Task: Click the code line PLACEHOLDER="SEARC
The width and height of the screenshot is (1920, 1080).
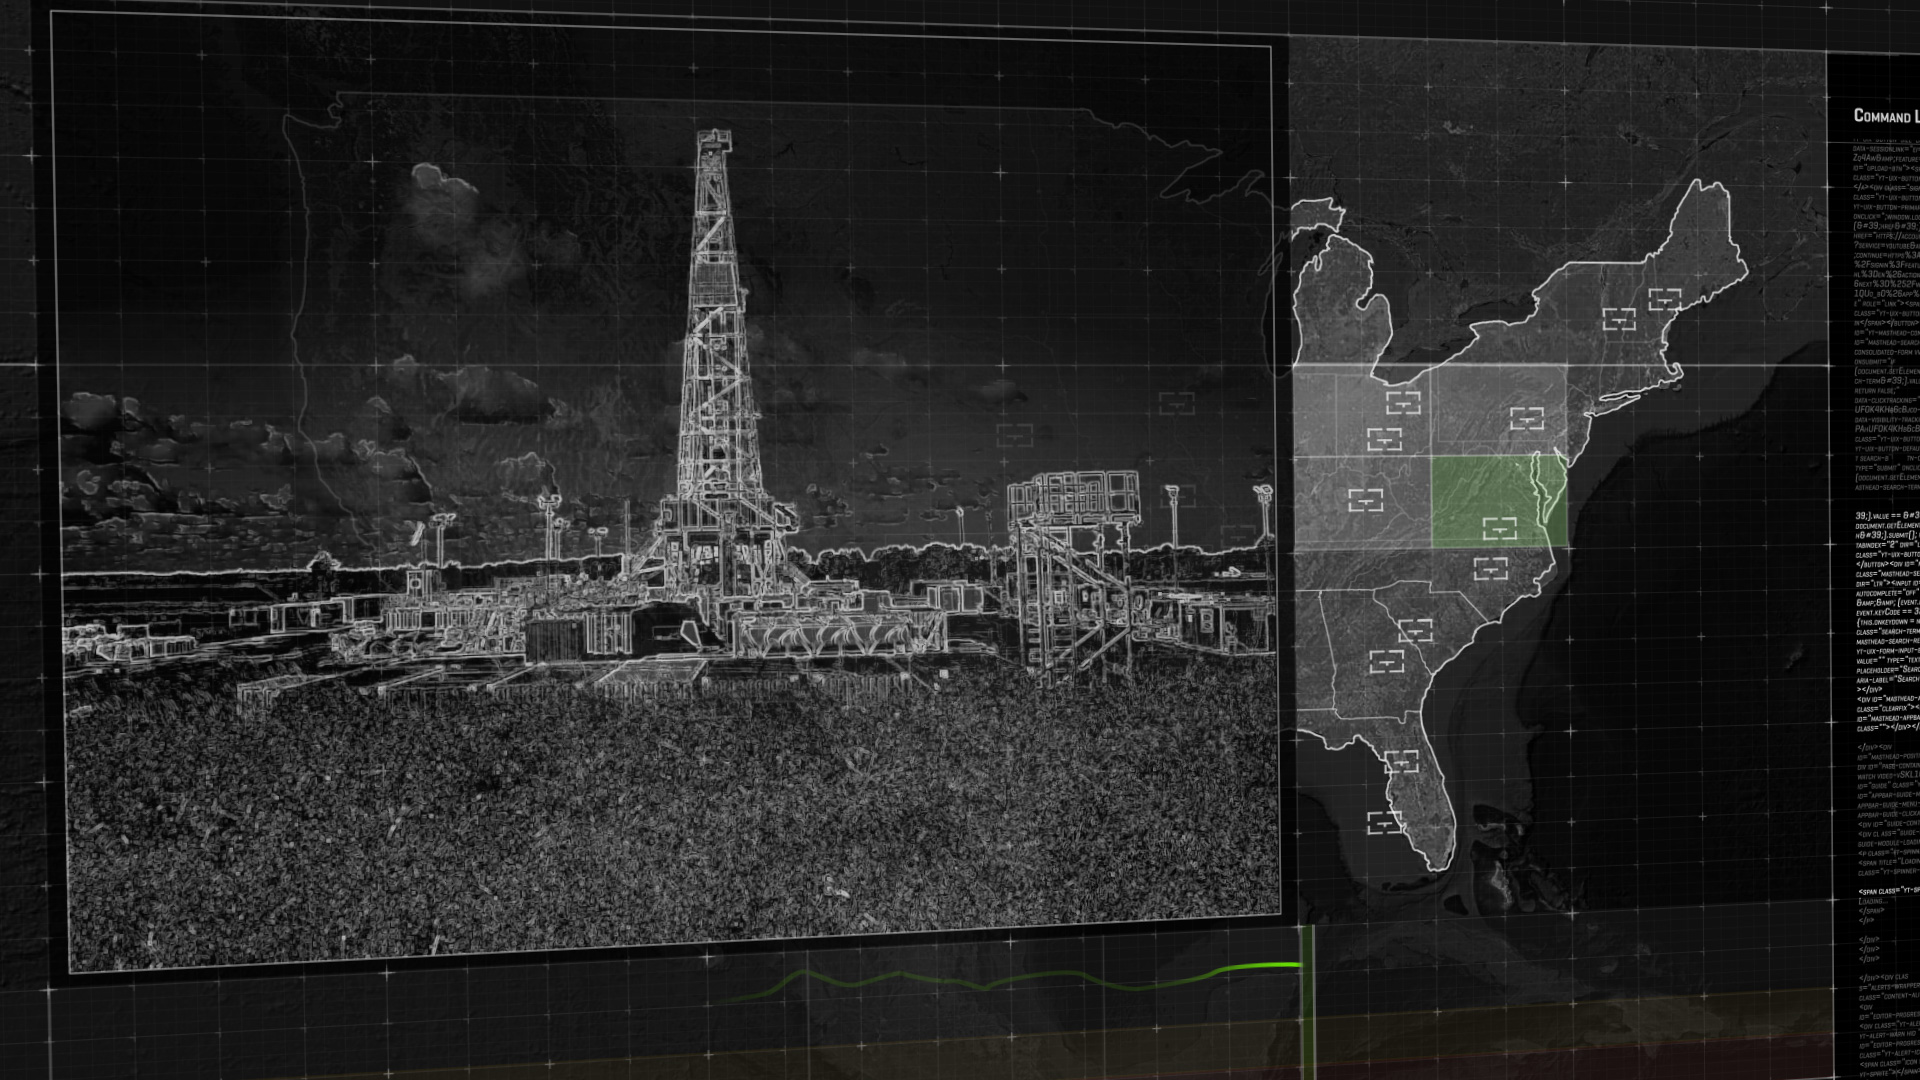Action: click(1888, 670)
